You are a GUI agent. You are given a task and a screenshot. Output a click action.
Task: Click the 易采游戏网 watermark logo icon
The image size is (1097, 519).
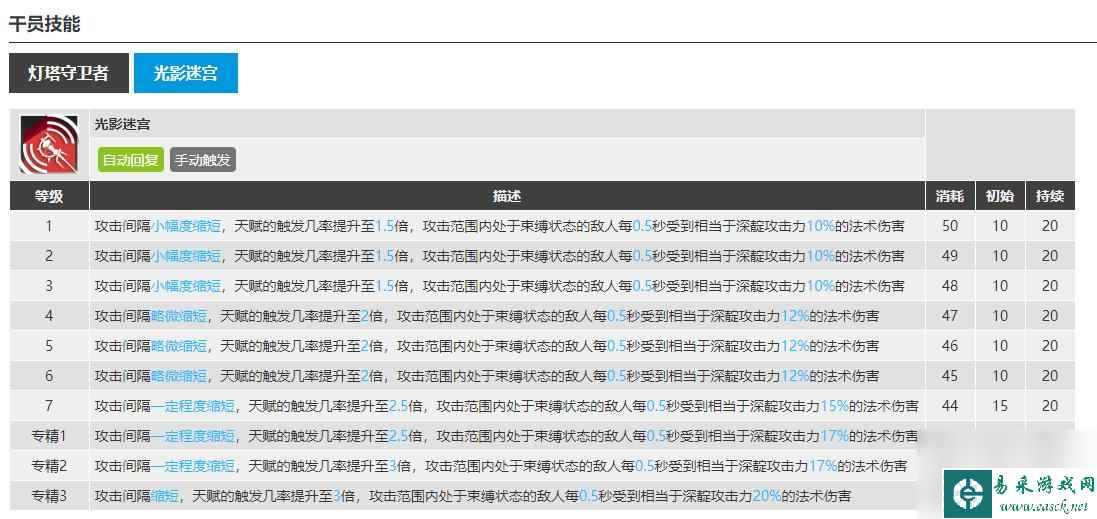(x=969, y=495)
